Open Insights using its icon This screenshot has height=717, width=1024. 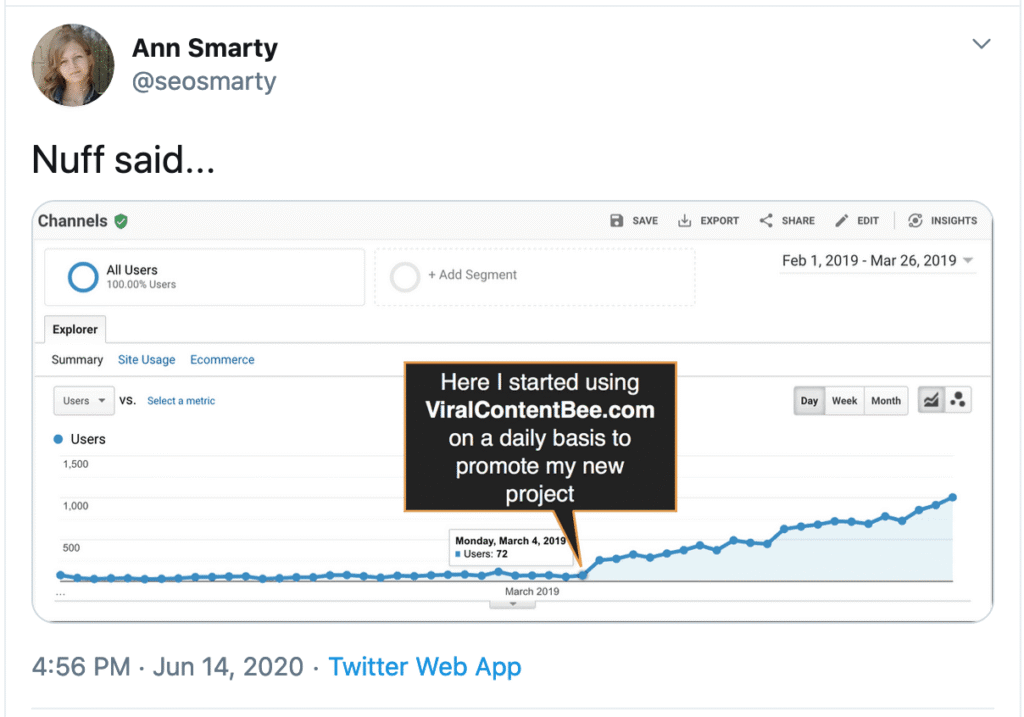[915, 221]
